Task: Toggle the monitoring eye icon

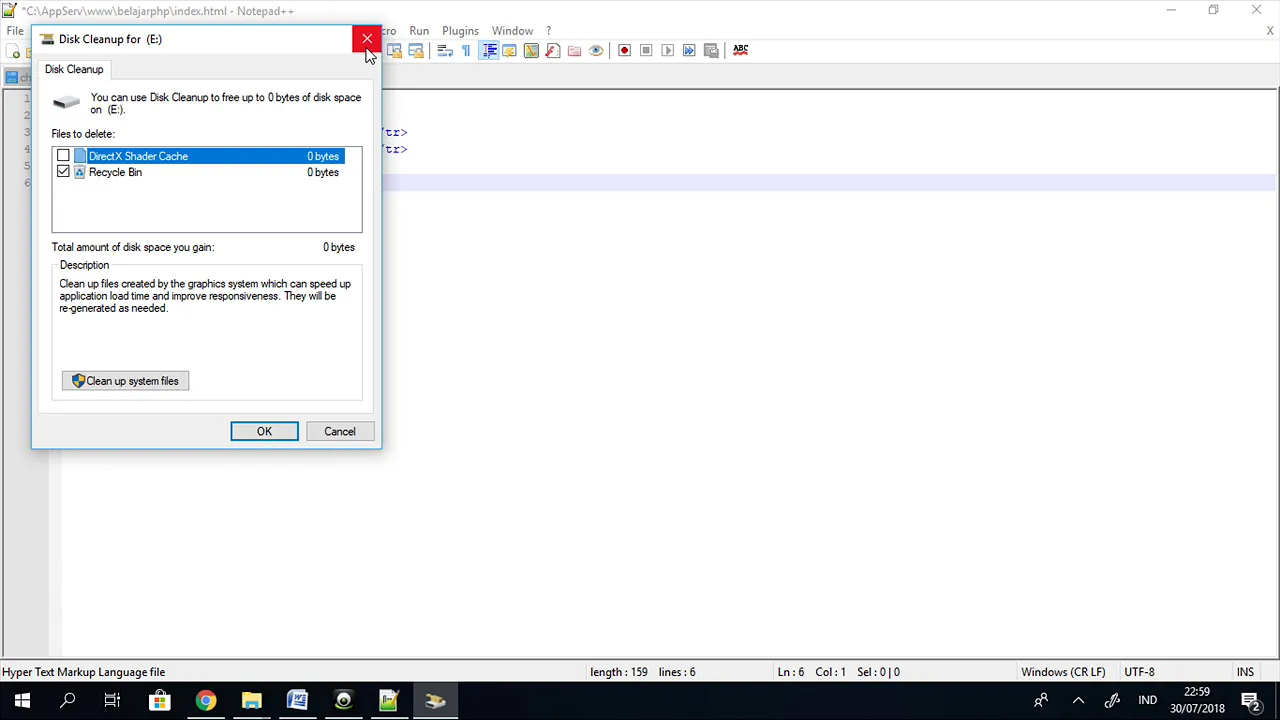Action: (596, 50)
